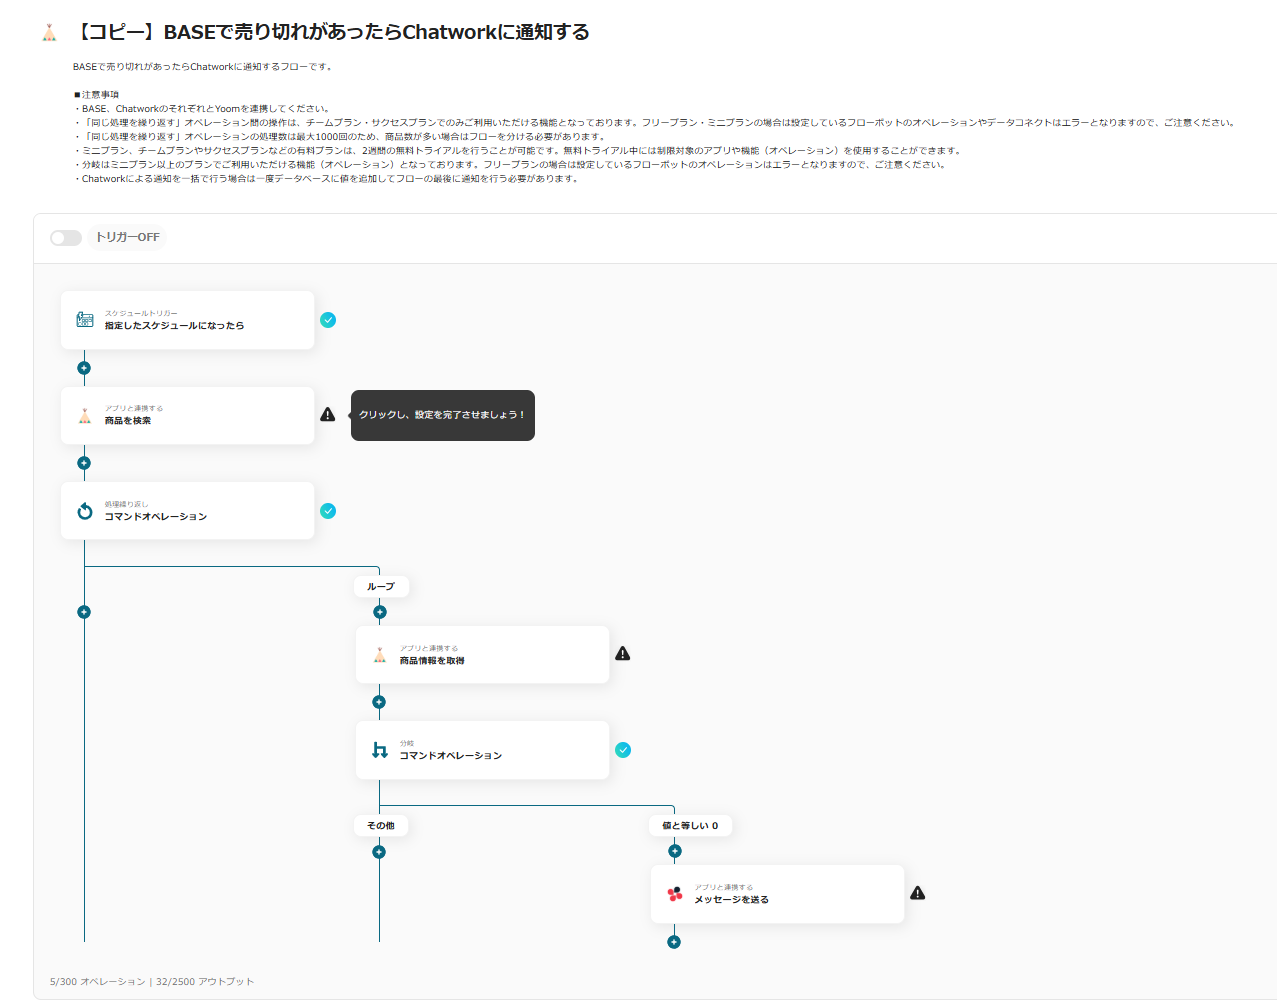Click the green check beside schedule trigger
This screenshot has width=1277, height=1003.
point(328,320)
